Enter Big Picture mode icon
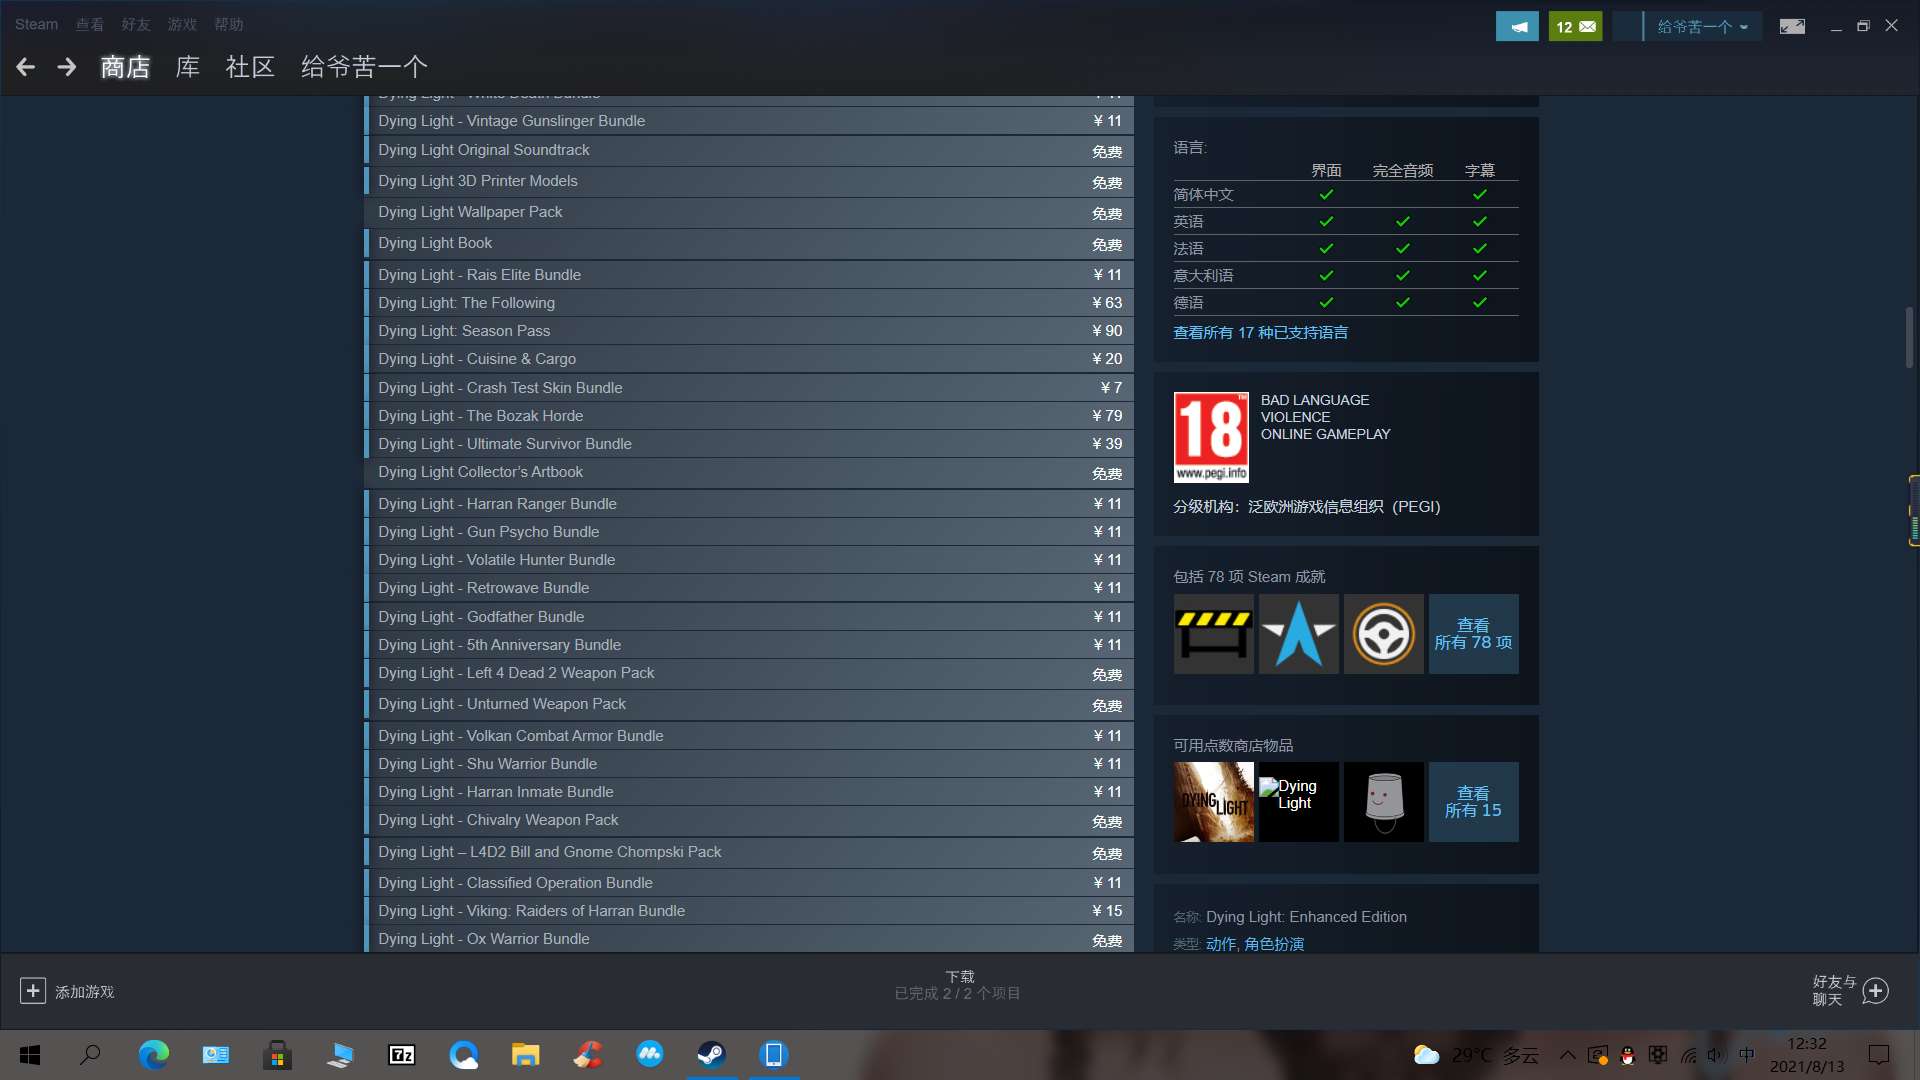 1792,27
